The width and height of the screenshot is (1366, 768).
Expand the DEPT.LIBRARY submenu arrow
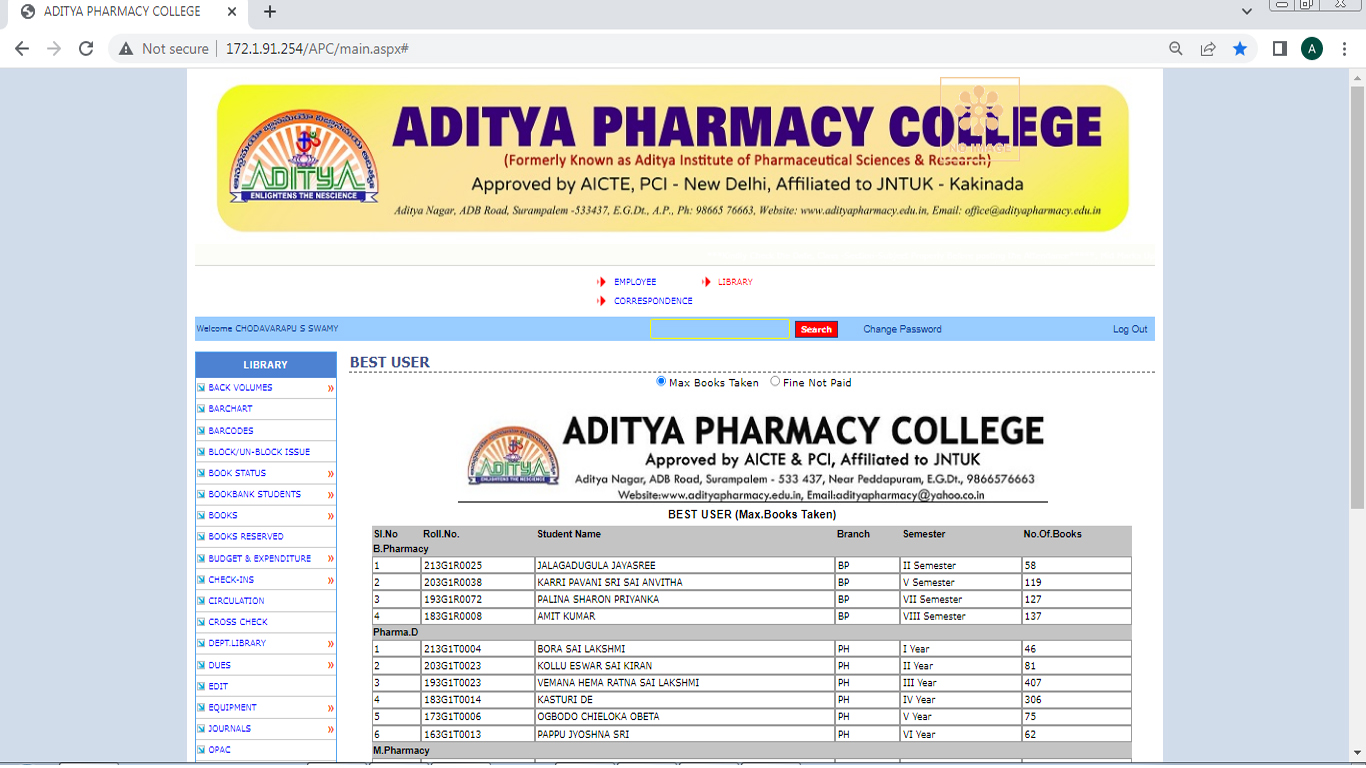[330, 644]
